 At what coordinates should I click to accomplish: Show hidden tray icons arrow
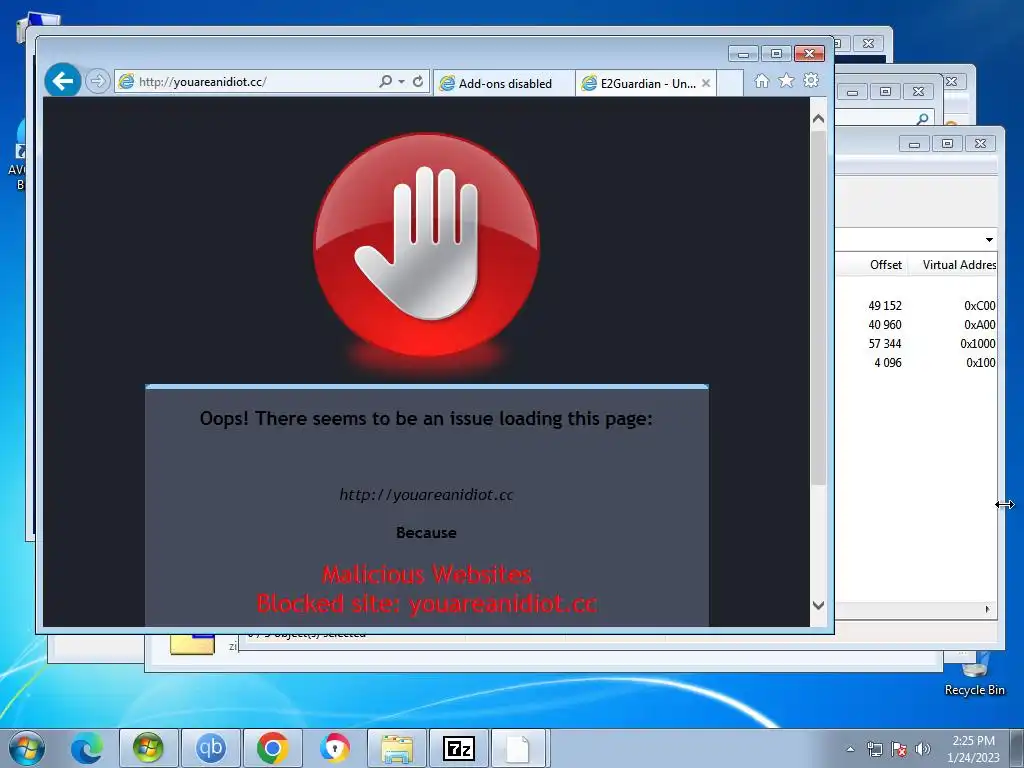850,749
